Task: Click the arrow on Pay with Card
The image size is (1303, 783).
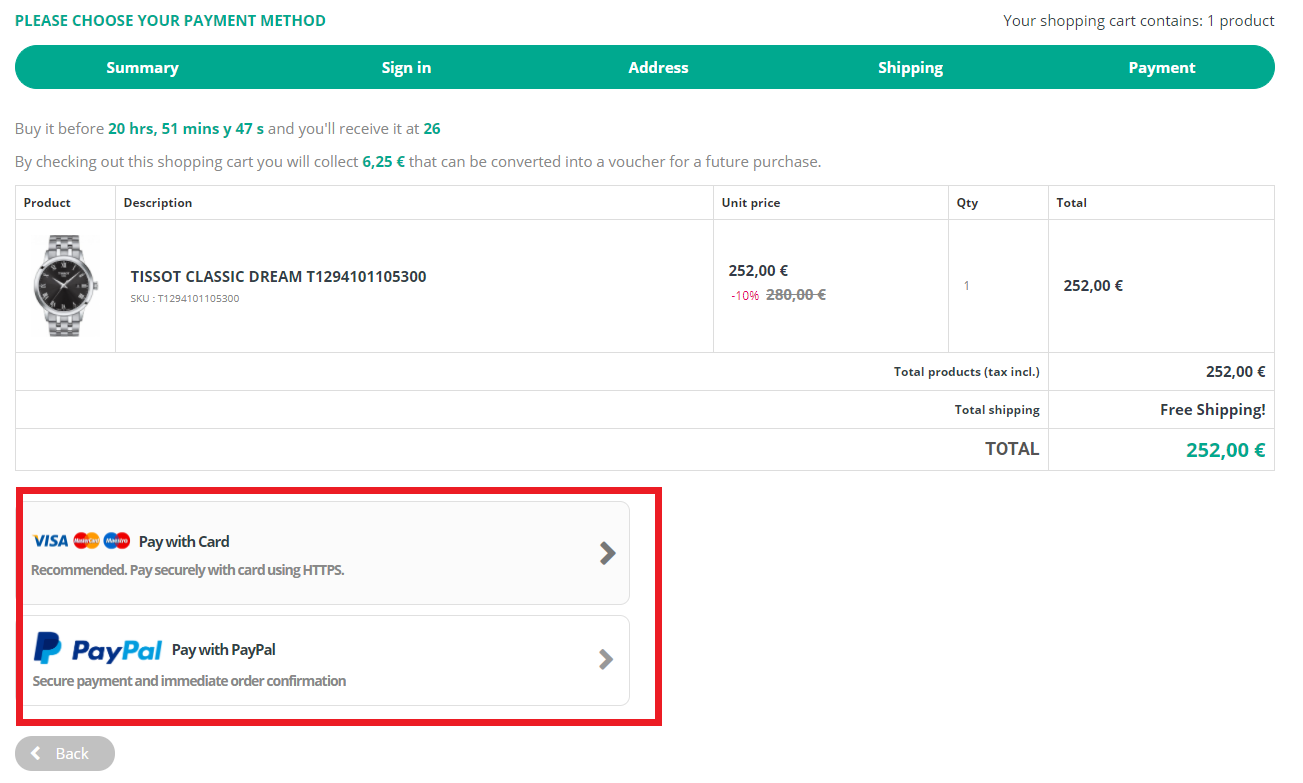Action: pos(607,553)
